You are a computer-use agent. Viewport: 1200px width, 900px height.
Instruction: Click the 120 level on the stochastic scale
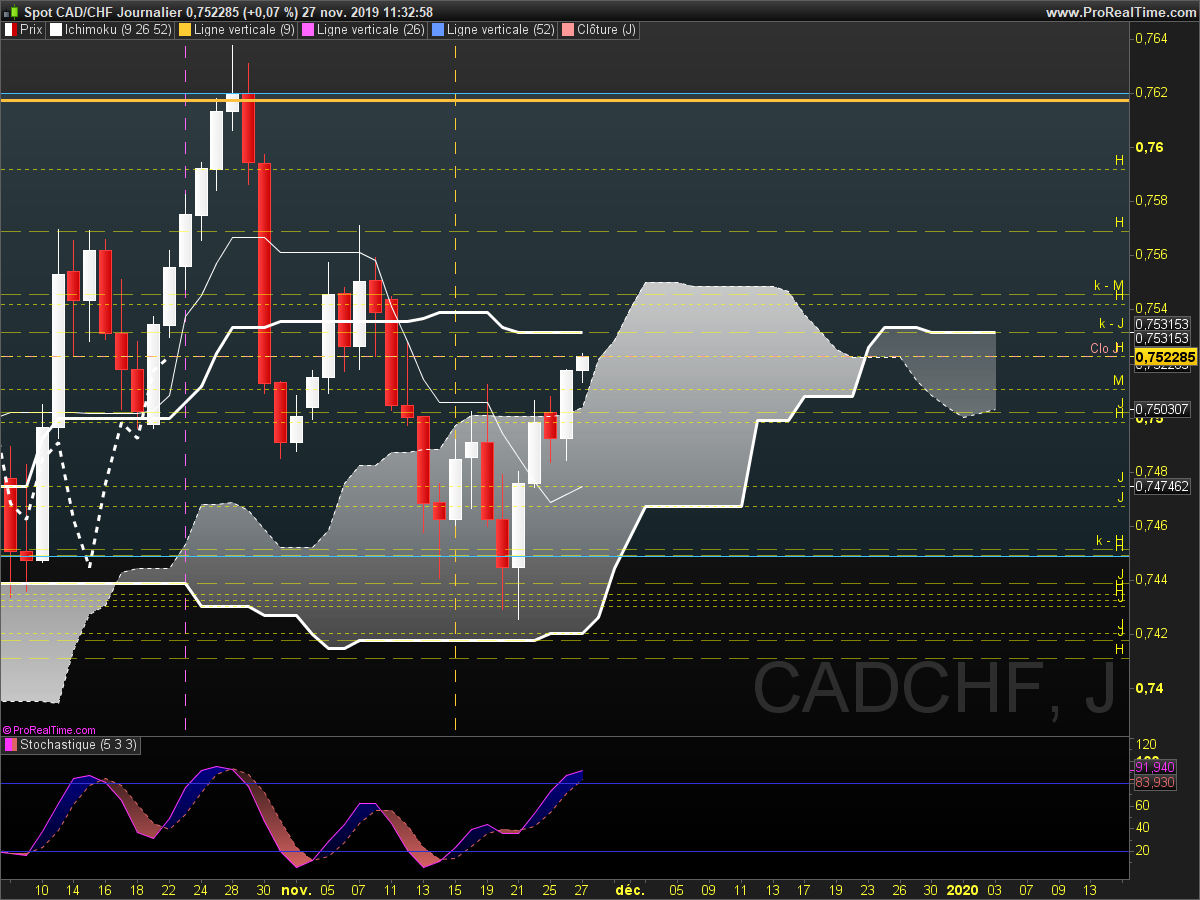(1145, 744)
